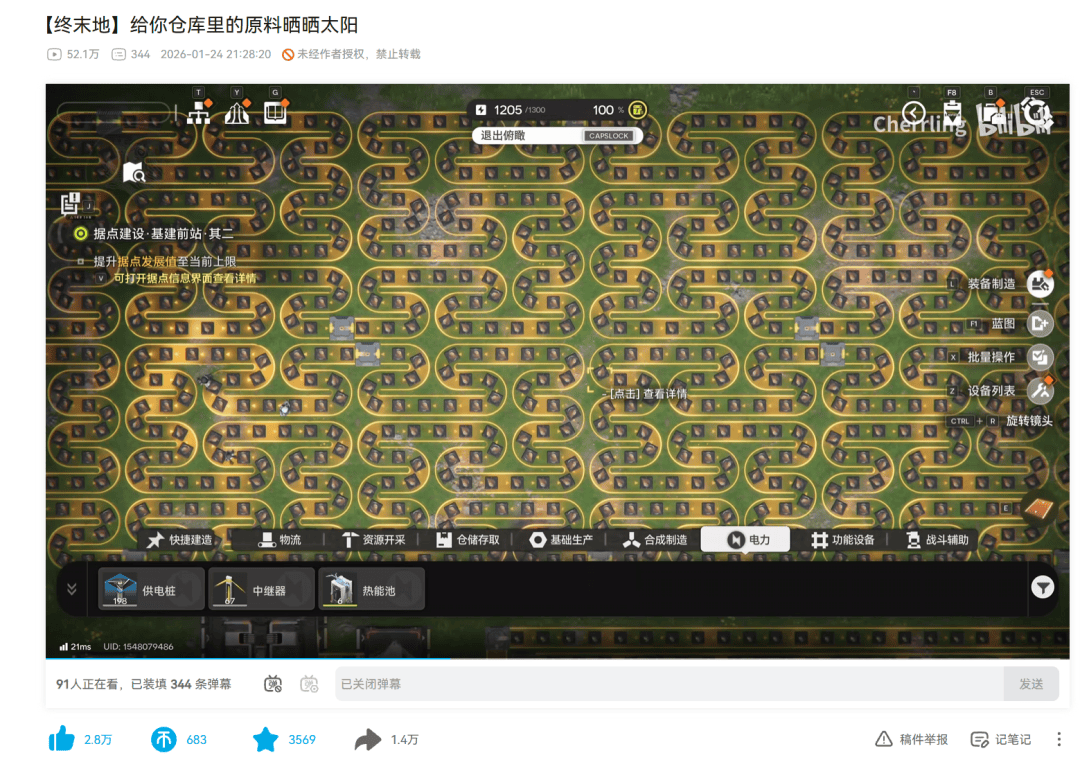The width and height of the screenshot is (1080, 762).
Task: Open the 蓝图 blueprint icon
Action: click(x=1040, y=323)
